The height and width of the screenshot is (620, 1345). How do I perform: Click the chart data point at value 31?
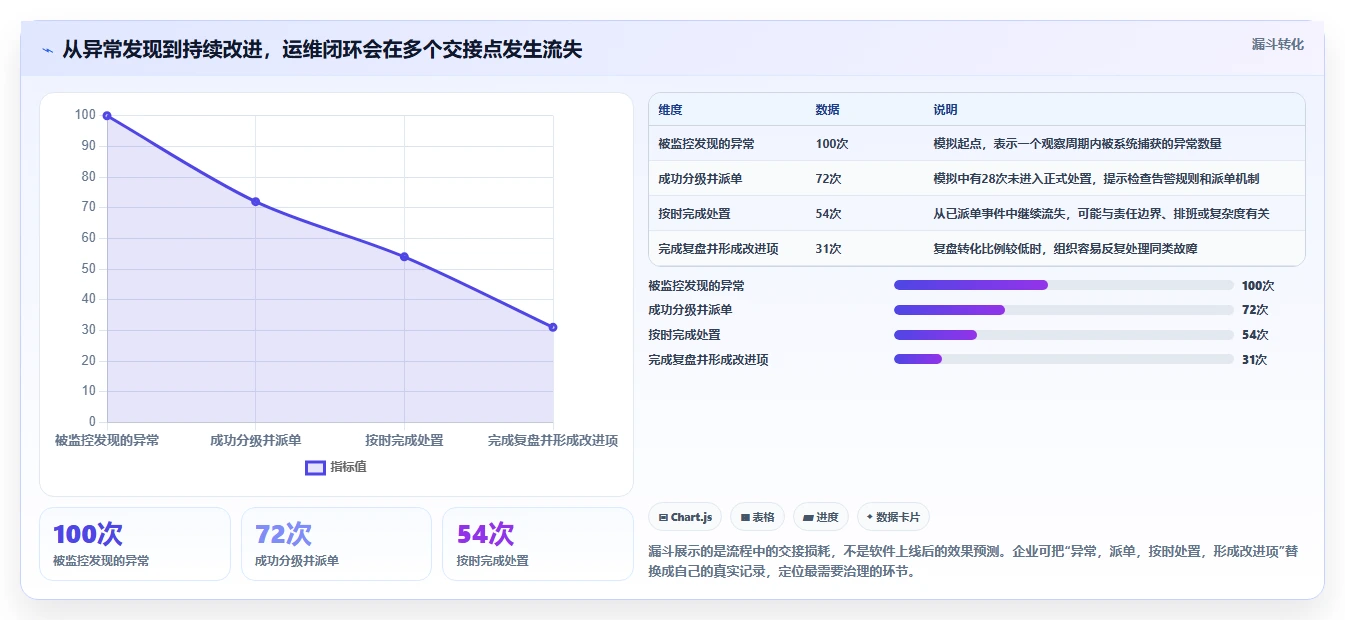pos(553,327)
